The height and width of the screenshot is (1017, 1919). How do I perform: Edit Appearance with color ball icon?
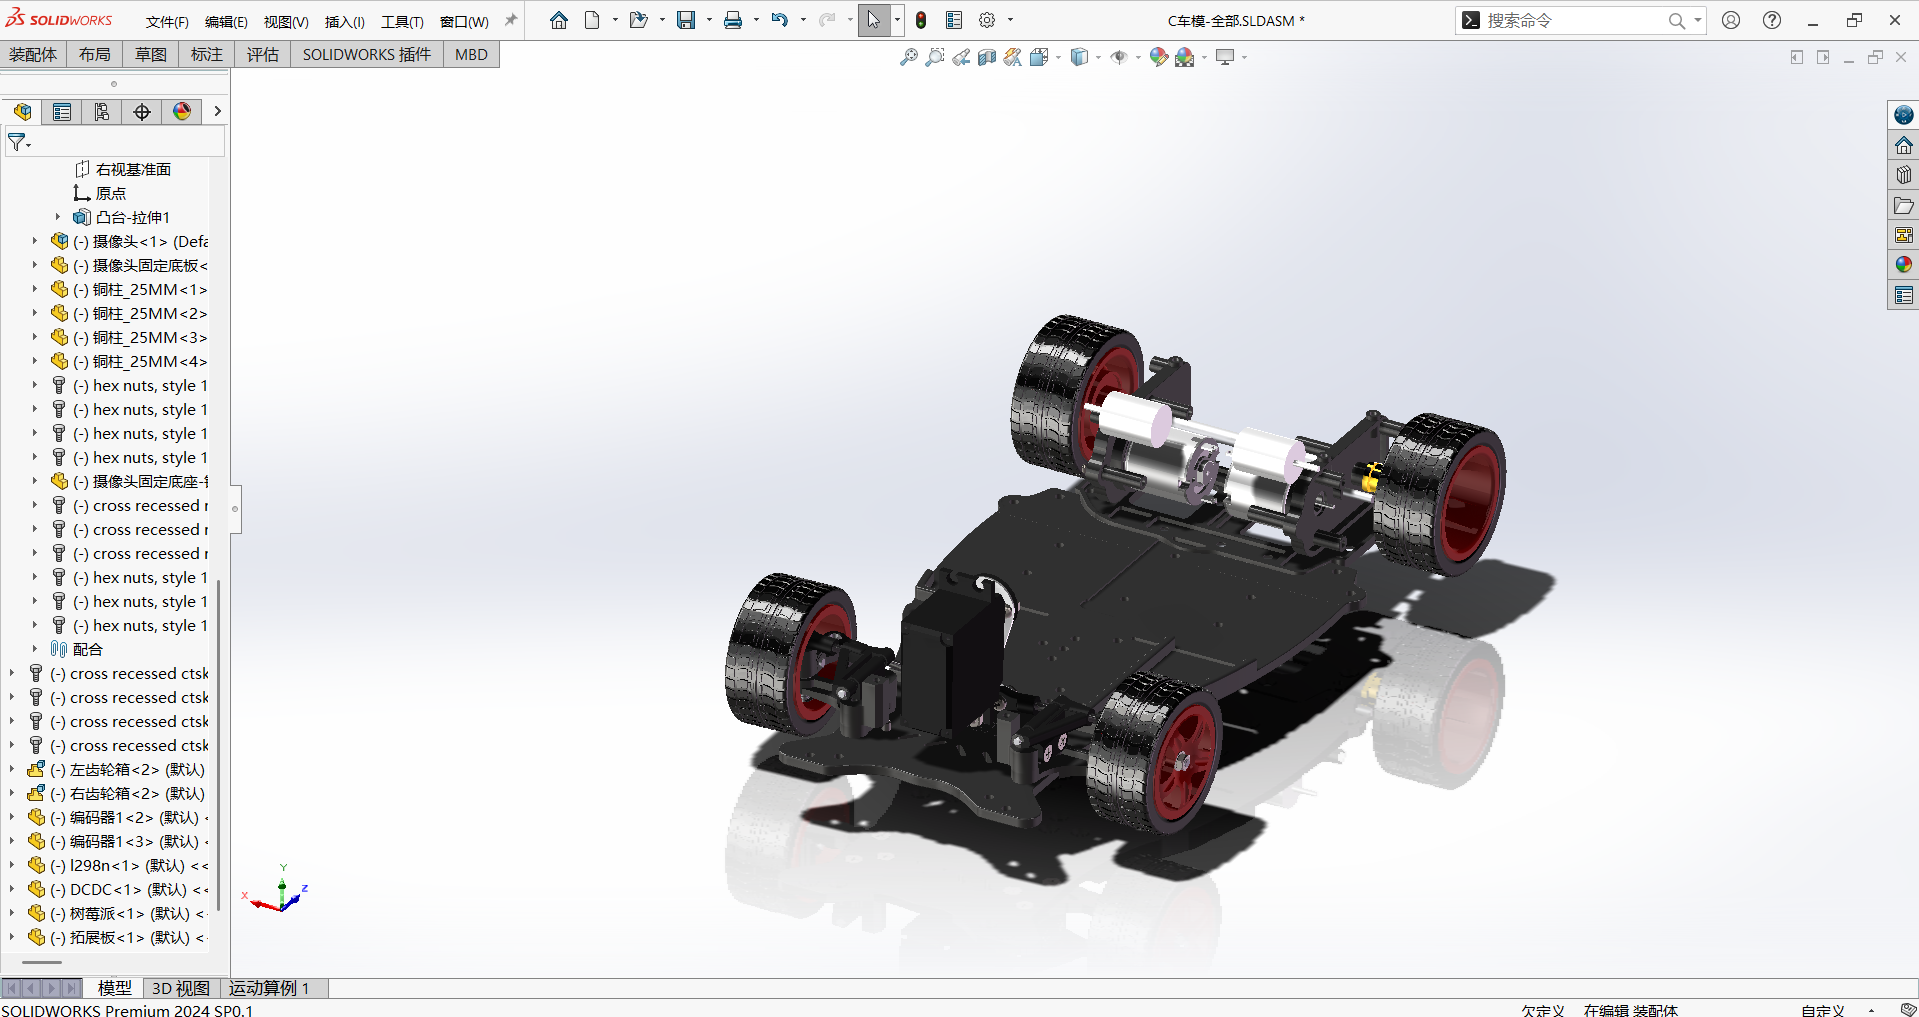[1159, 57]
